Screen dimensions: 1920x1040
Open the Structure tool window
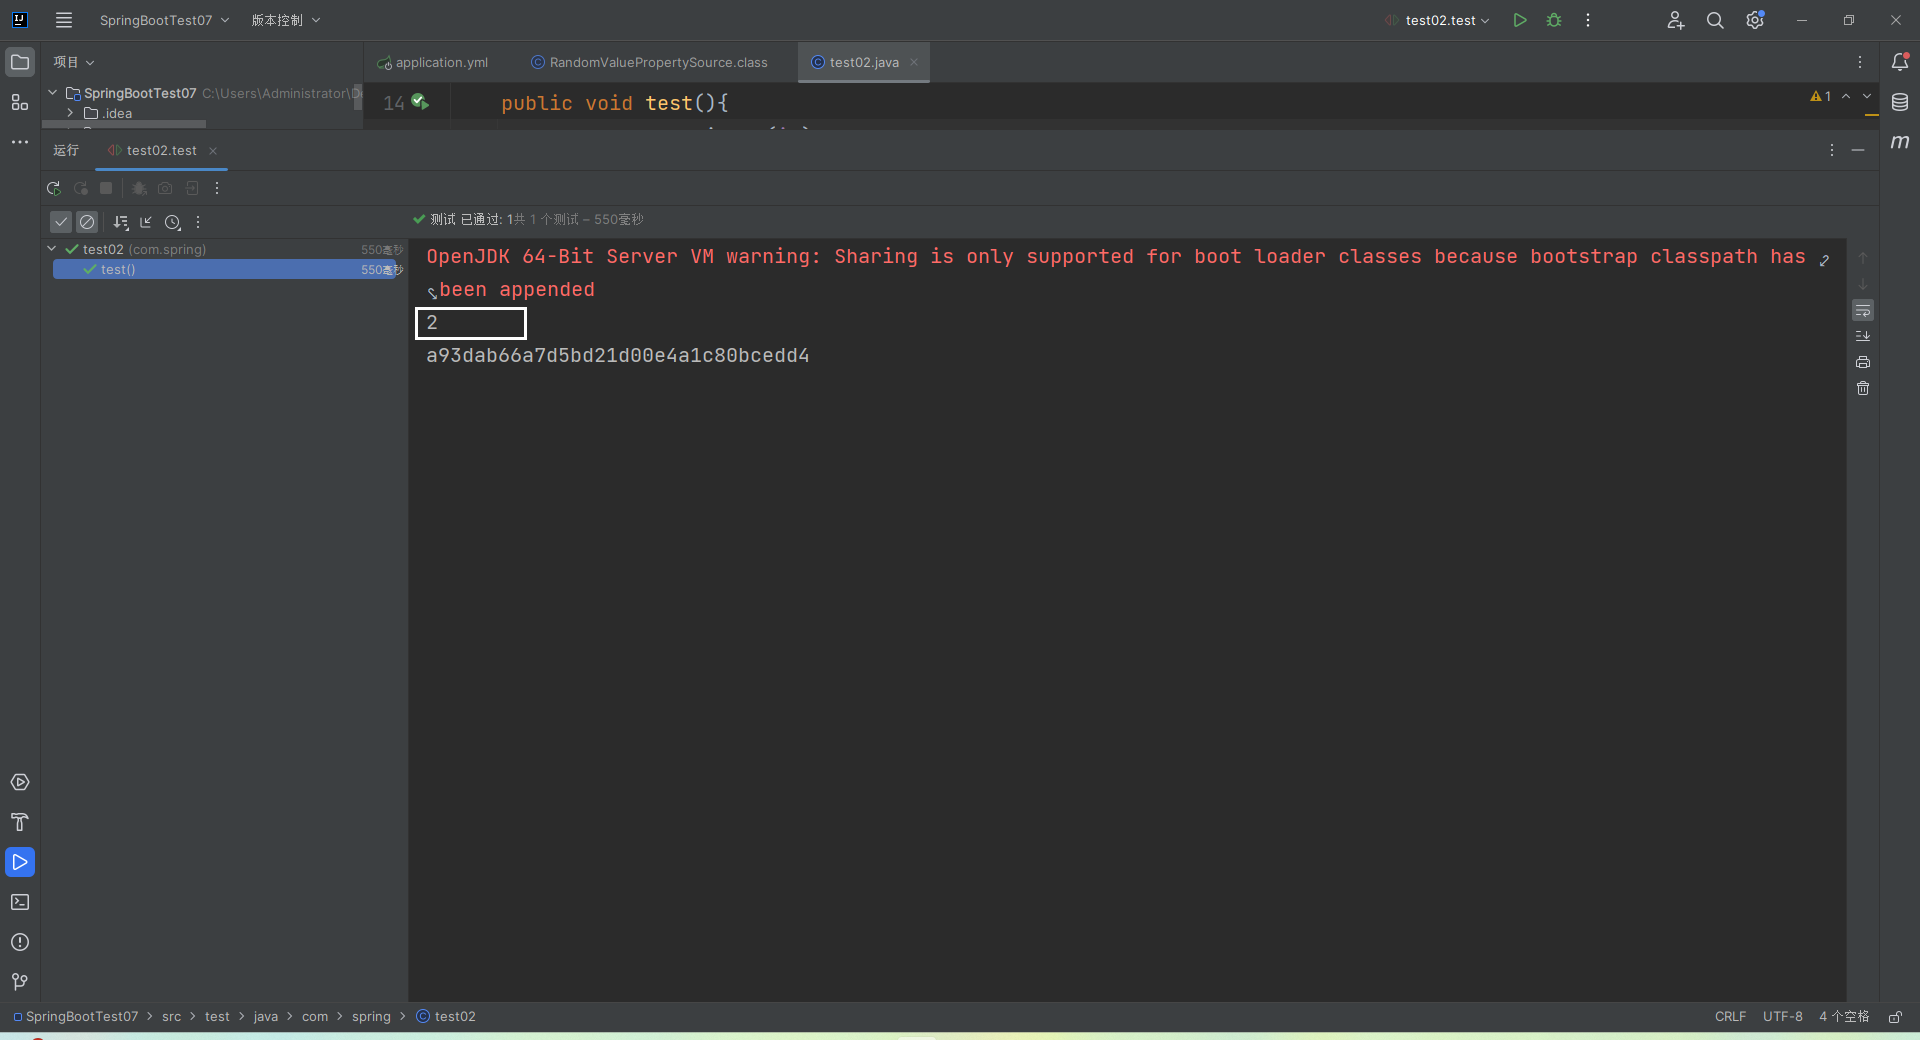[x=20, y=102]
